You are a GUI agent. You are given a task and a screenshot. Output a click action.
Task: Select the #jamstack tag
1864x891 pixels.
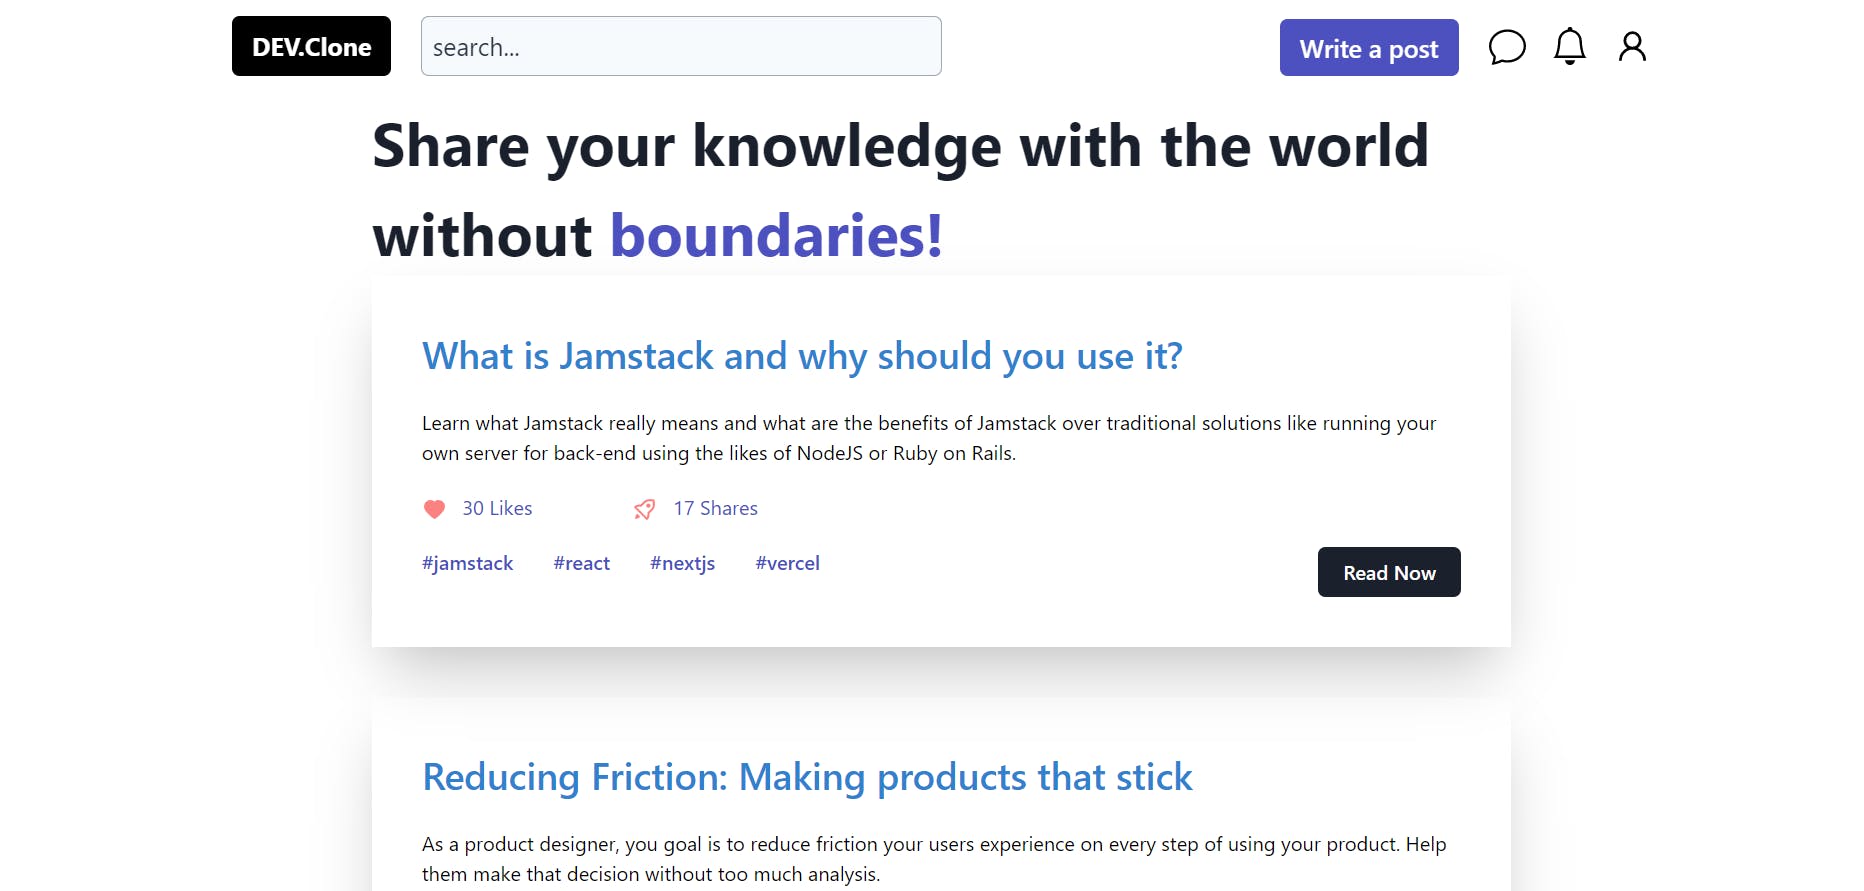click(467, 563)
